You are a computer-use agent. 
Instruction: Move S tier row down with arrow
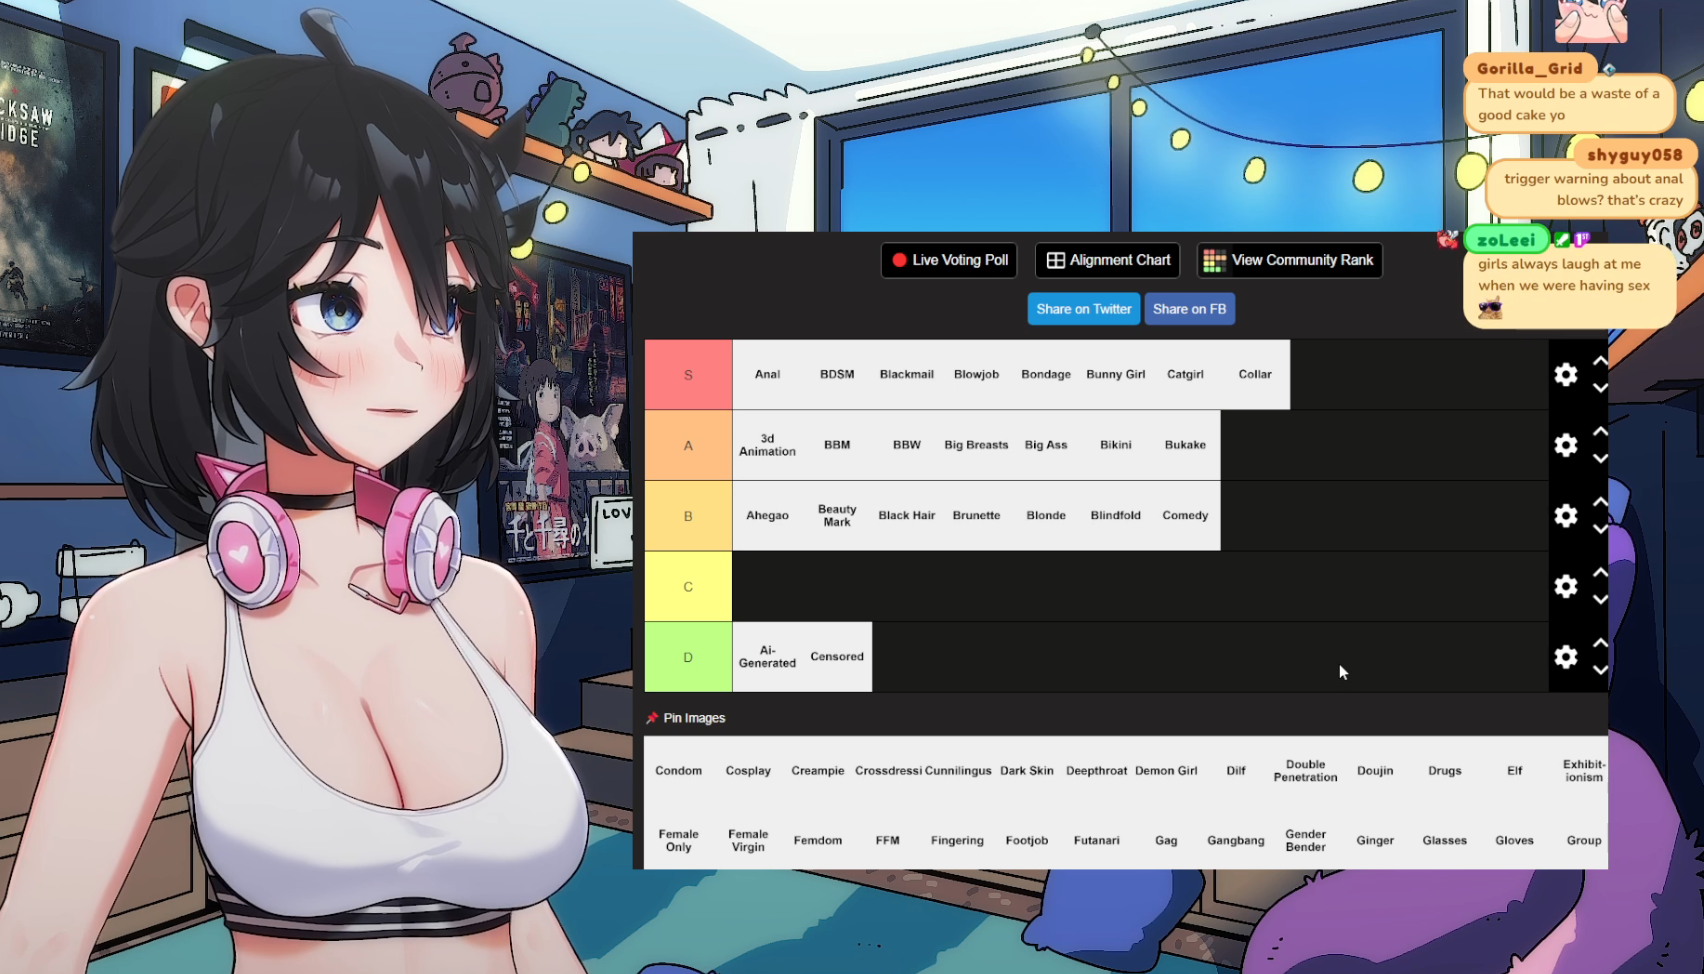[x=1600, y=388]
